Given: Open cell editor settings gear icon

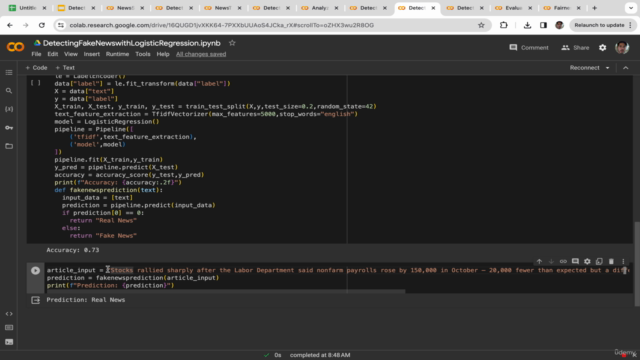Looking at the screenshot, I should [587, 261].
